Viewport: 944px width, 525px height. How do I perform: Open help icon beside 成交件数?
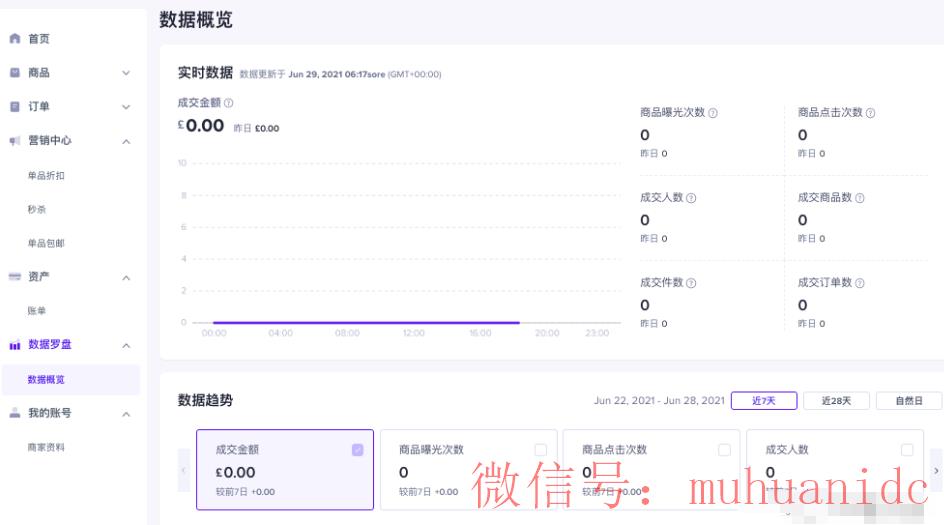(x=691, y=283)
